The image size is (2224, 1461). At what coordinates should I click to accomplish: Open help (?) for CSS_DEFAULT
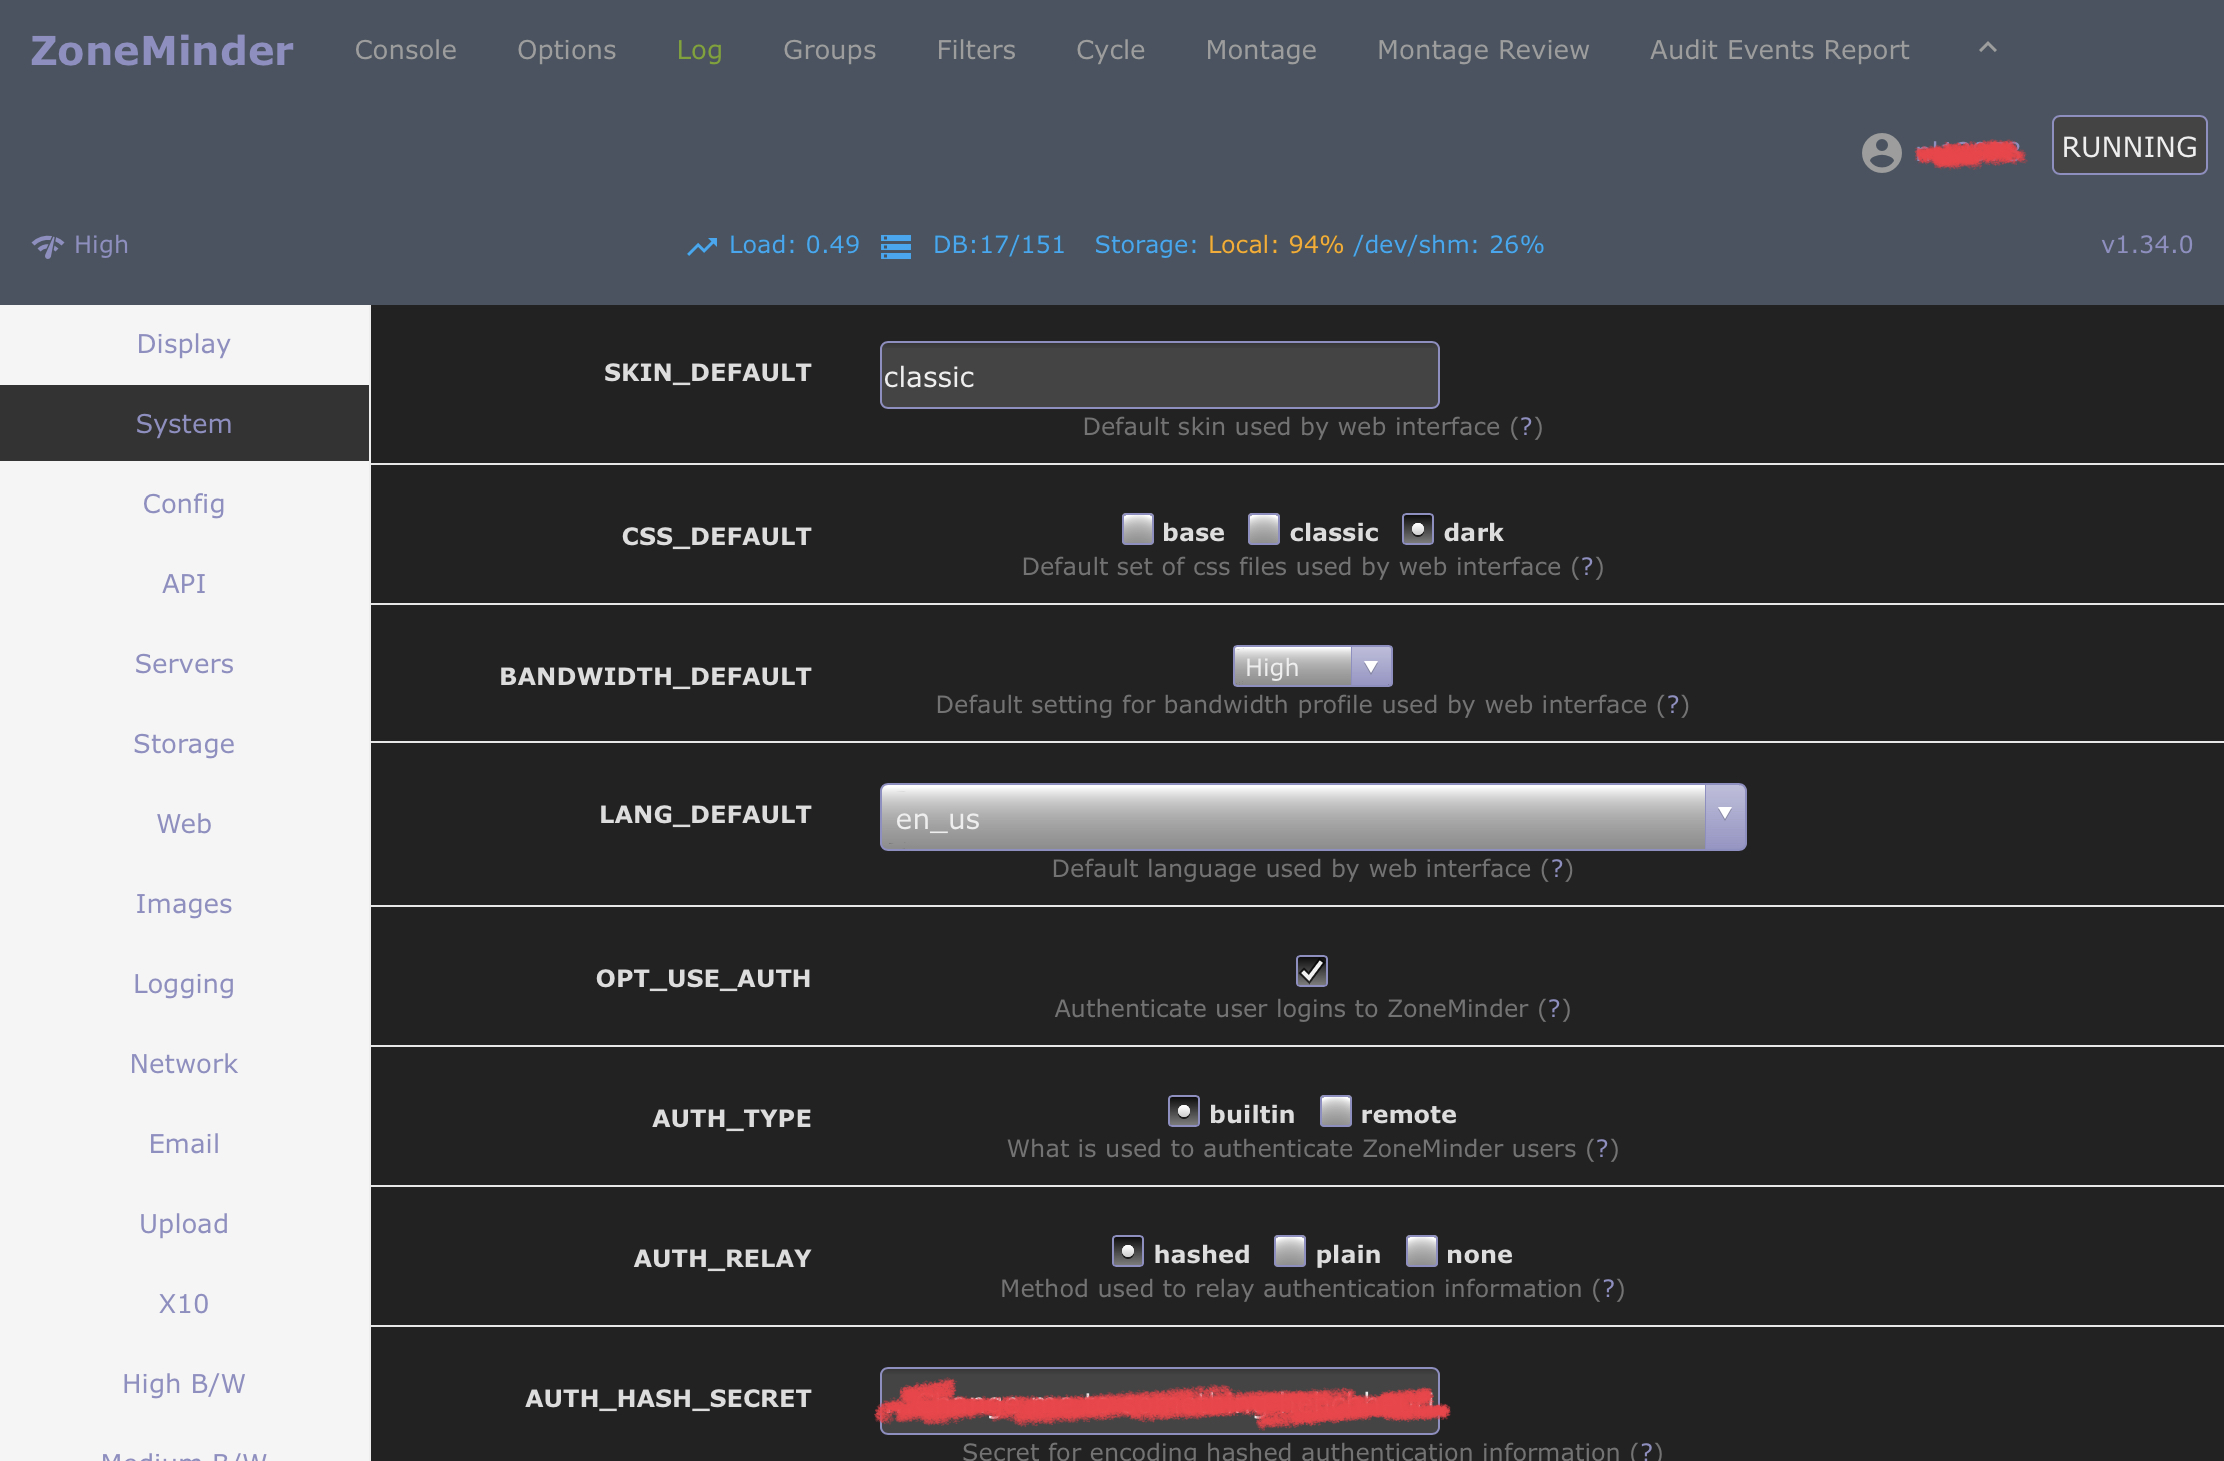pyautogui.click(x=1587, y=567)
